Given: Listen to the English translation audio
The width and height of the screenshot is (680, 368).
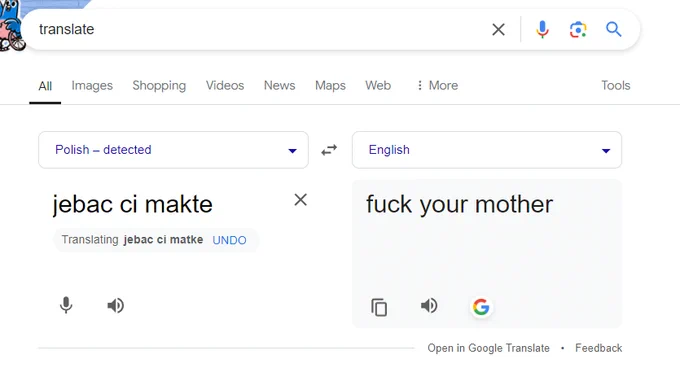Looking at the screenshot, I should [x=429, y=306].
